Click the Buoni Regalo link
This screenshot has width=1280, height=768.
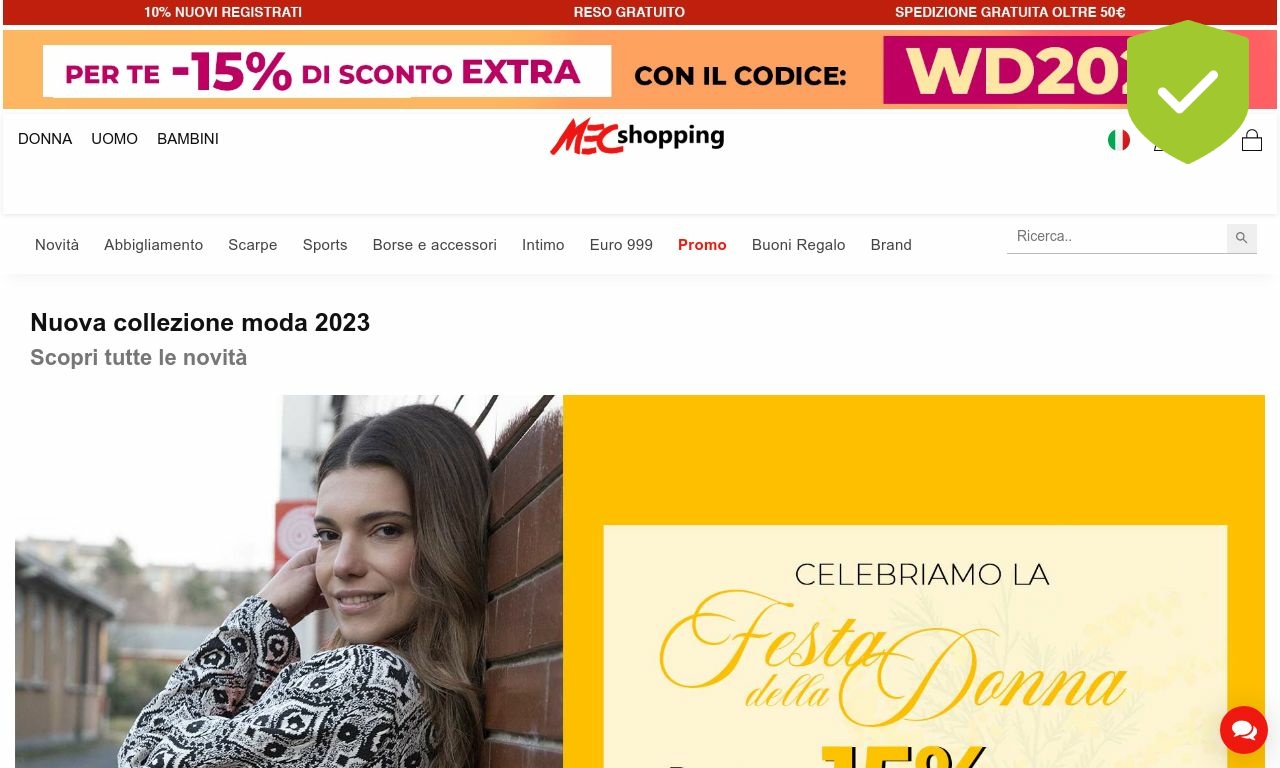[798, 245]
